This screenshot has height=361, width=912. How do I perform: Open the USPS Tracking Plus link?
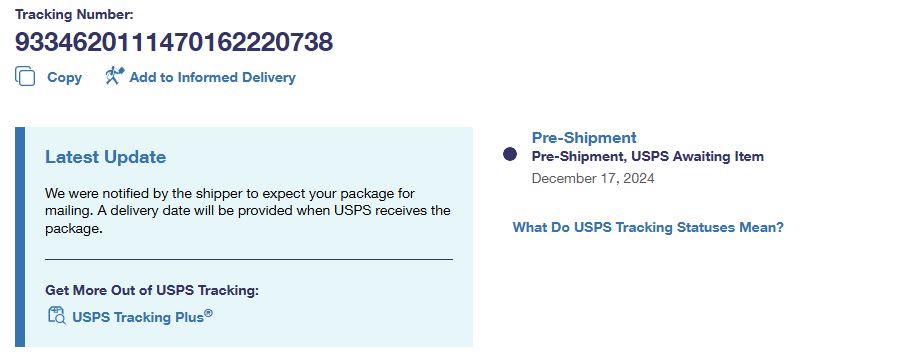(138, 317)
